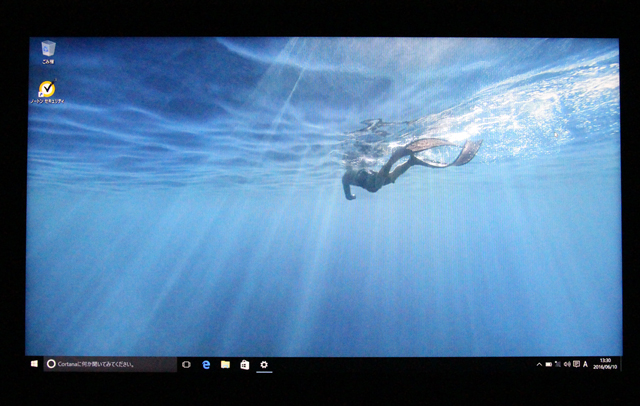Image resolution: width=640 pixels, height=406 pixels.
Task: Toggle the IME input mode indicator A
Action: pyautogui.click(x=585, y=364)
